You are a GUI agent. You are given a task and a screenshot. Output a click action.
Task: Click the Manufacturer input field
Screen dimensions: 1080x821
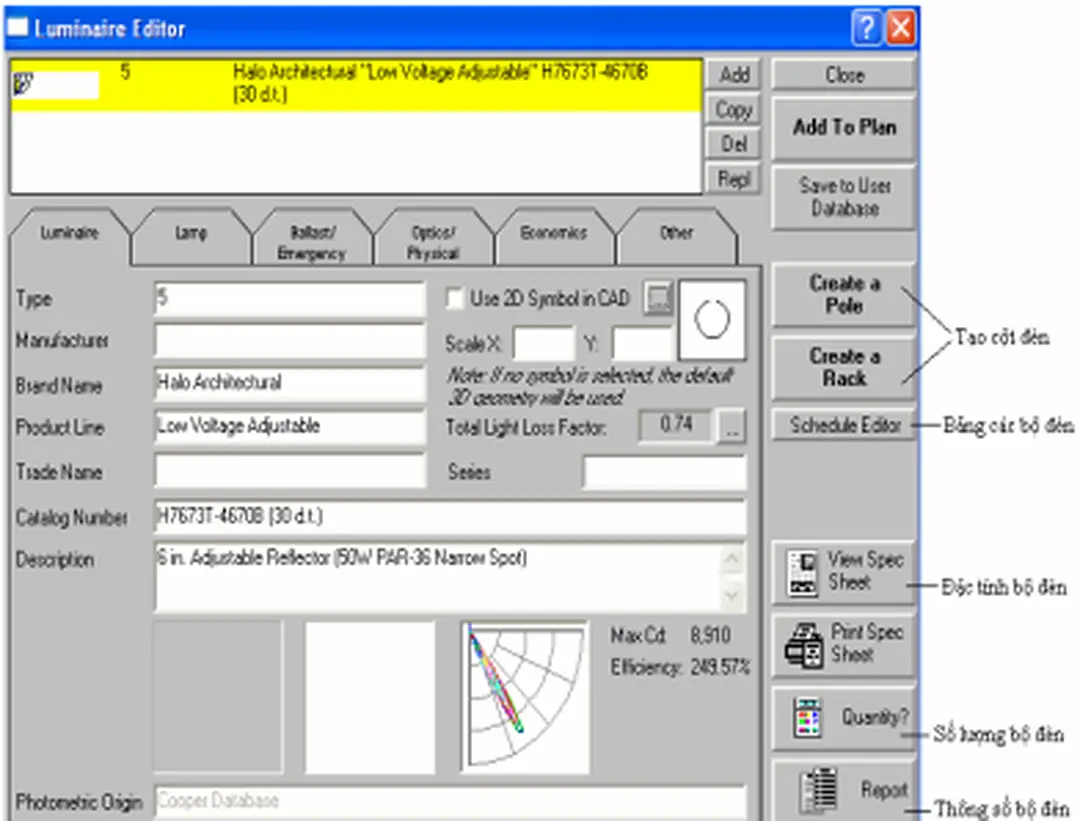289,341
